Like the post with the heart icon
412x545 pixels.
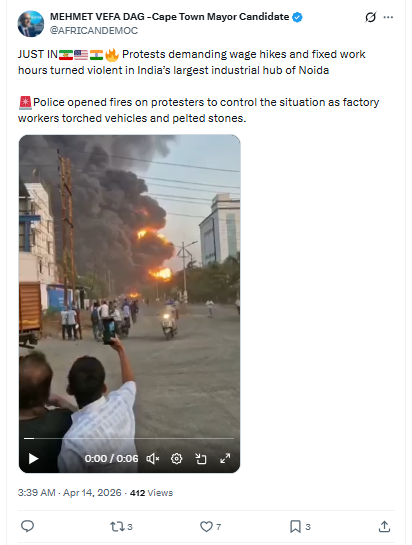click(x=206, y=527)
